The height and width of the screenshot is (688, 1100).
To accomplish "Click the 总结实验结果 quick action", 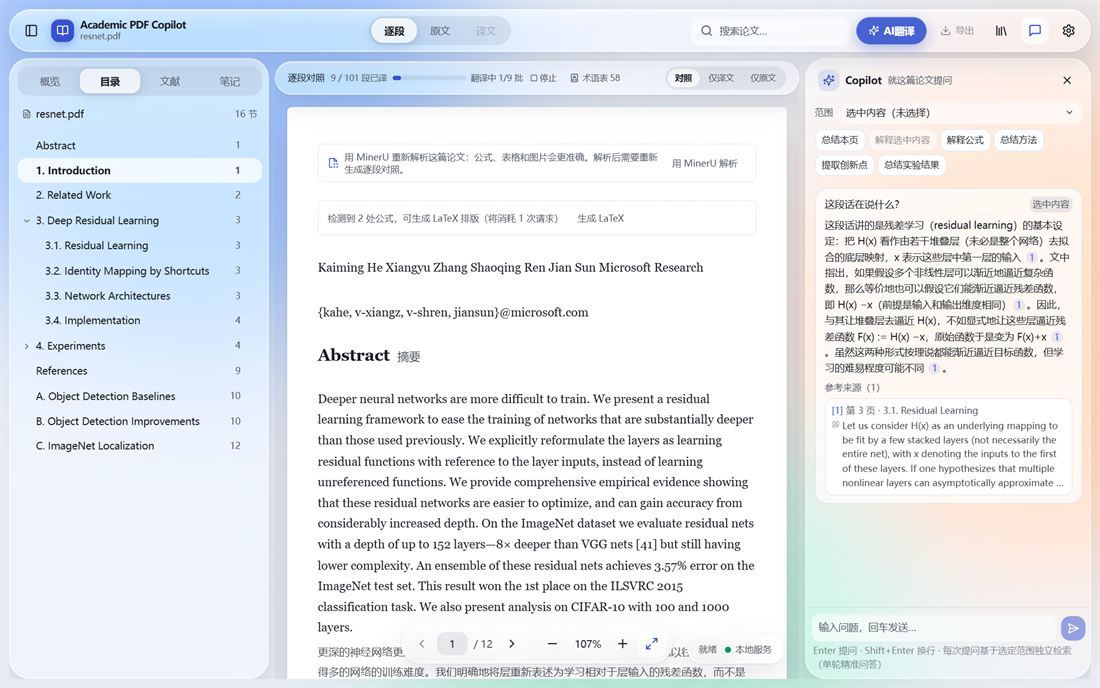I will (911, 165).
